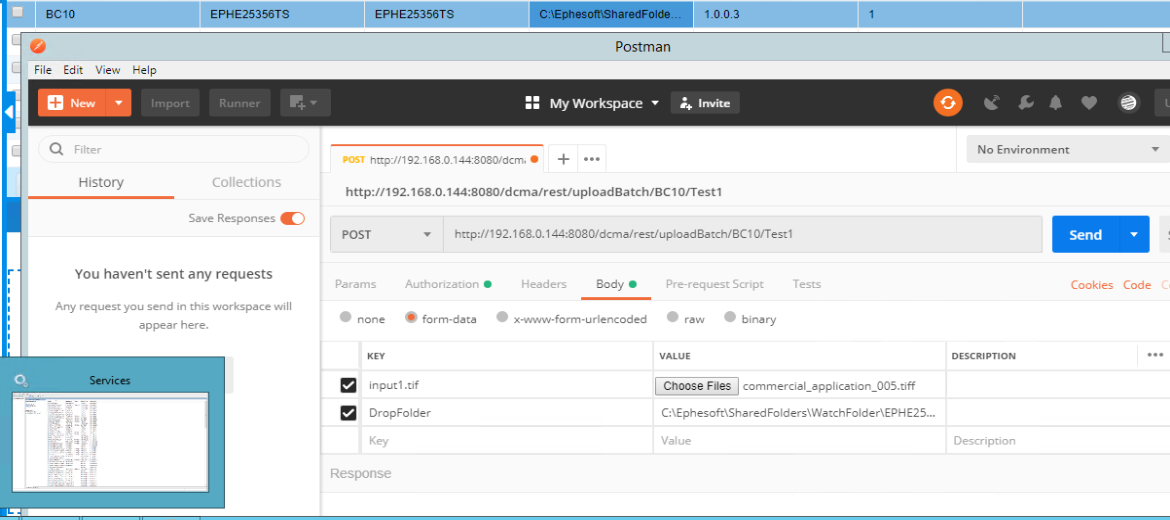Open the Pre-request Script tab
The height and width of the screenshot is (520, 1170).
click(714, 284)
